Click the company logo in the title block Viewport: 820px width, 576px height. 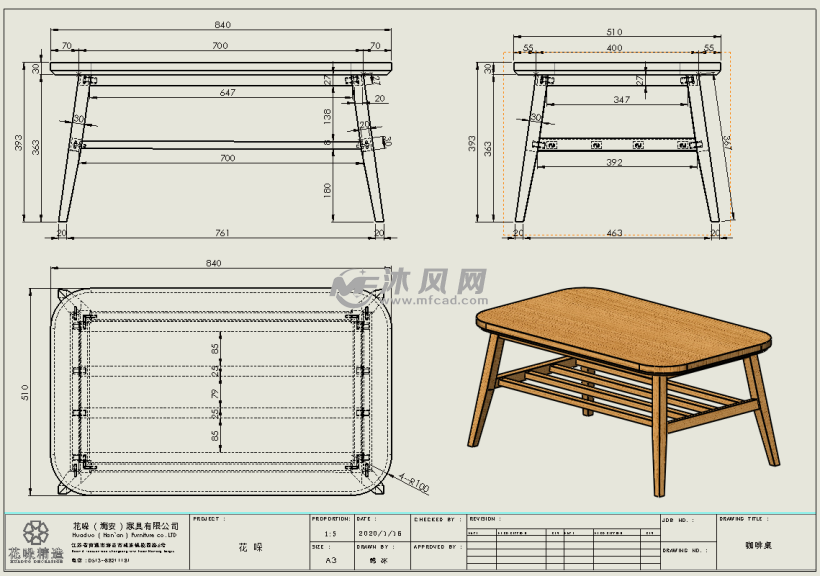click(36, 541)
